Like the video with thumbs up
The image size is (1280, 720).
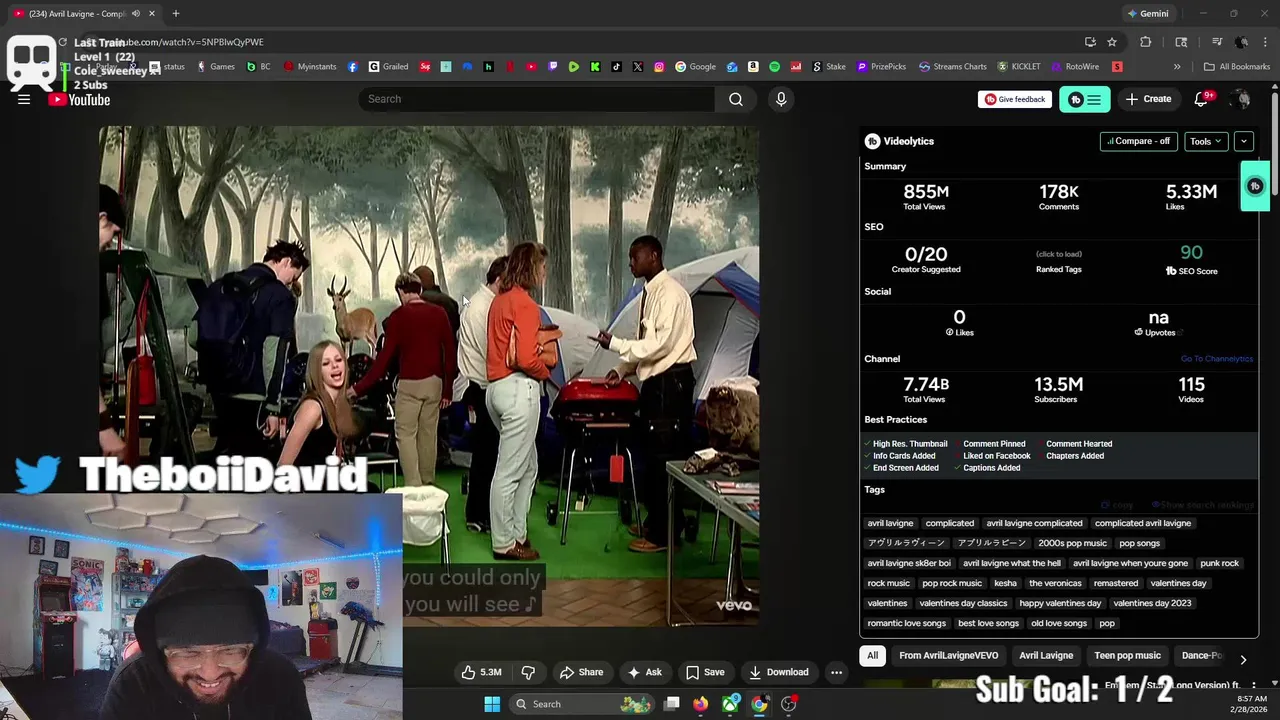pos(482,672)
